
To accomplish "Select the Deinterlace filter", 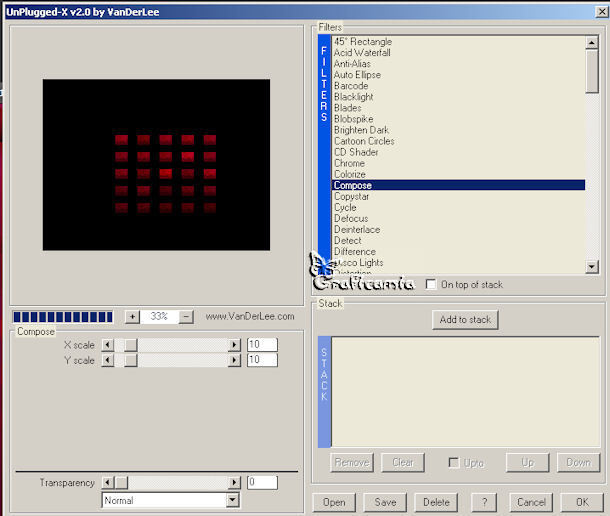I will tap(458, 230).
